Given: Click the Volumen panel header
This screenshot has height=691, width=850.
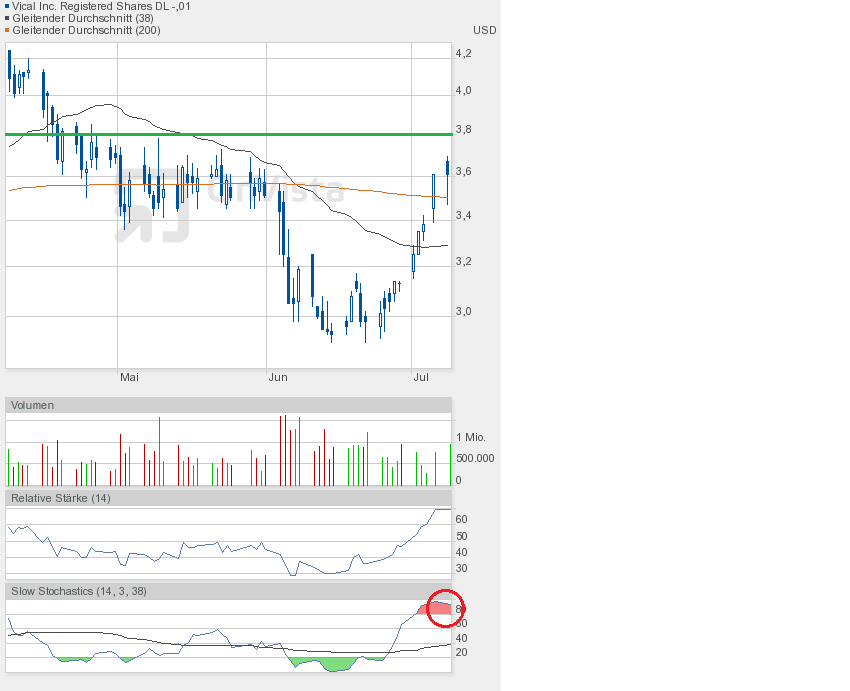Looking at the screenshot, I should pos(33,405).
